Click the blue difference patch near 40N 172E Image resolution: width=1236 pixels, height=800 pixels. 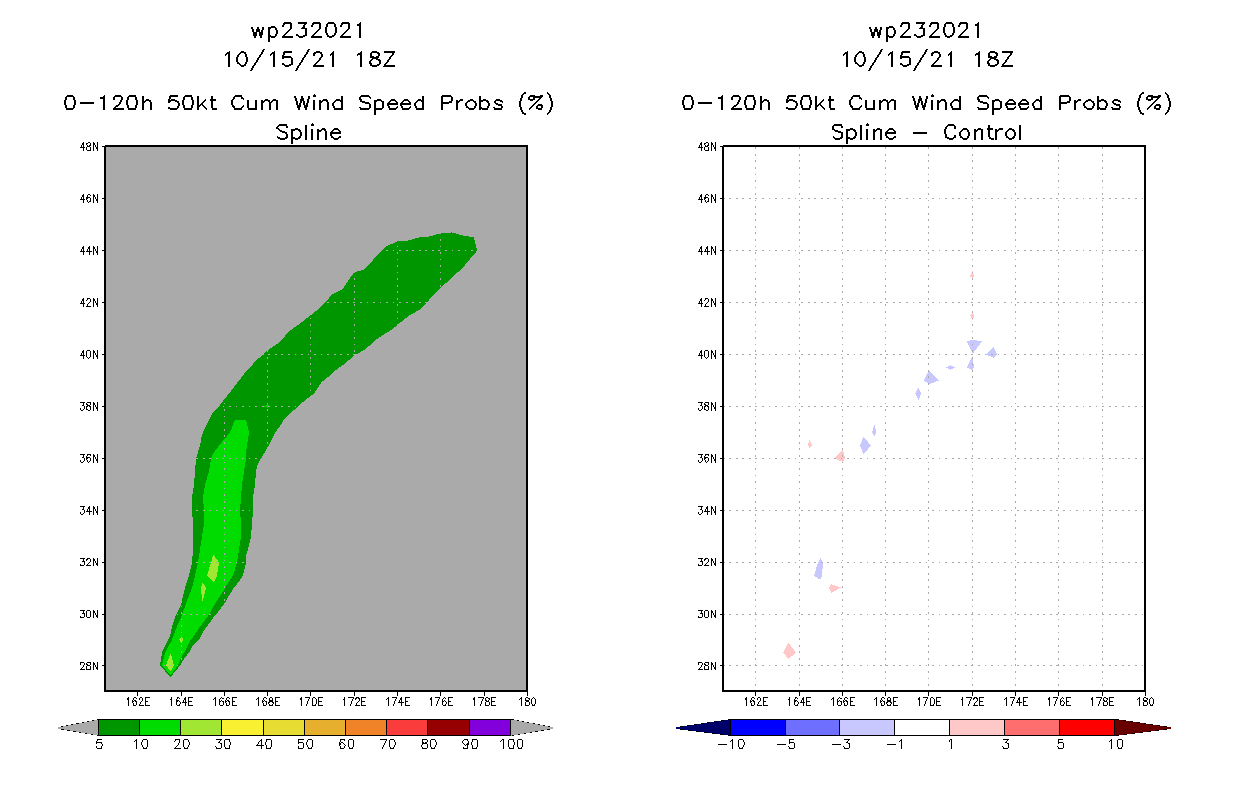coord(973,346)
